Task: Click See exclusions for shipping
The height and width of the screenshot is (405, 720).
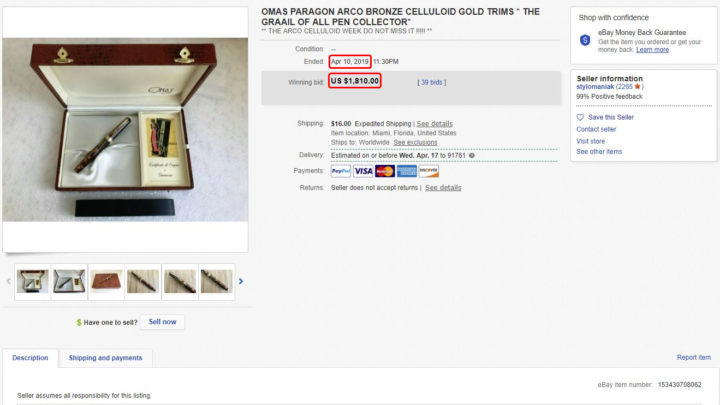Action: [415, 142]
